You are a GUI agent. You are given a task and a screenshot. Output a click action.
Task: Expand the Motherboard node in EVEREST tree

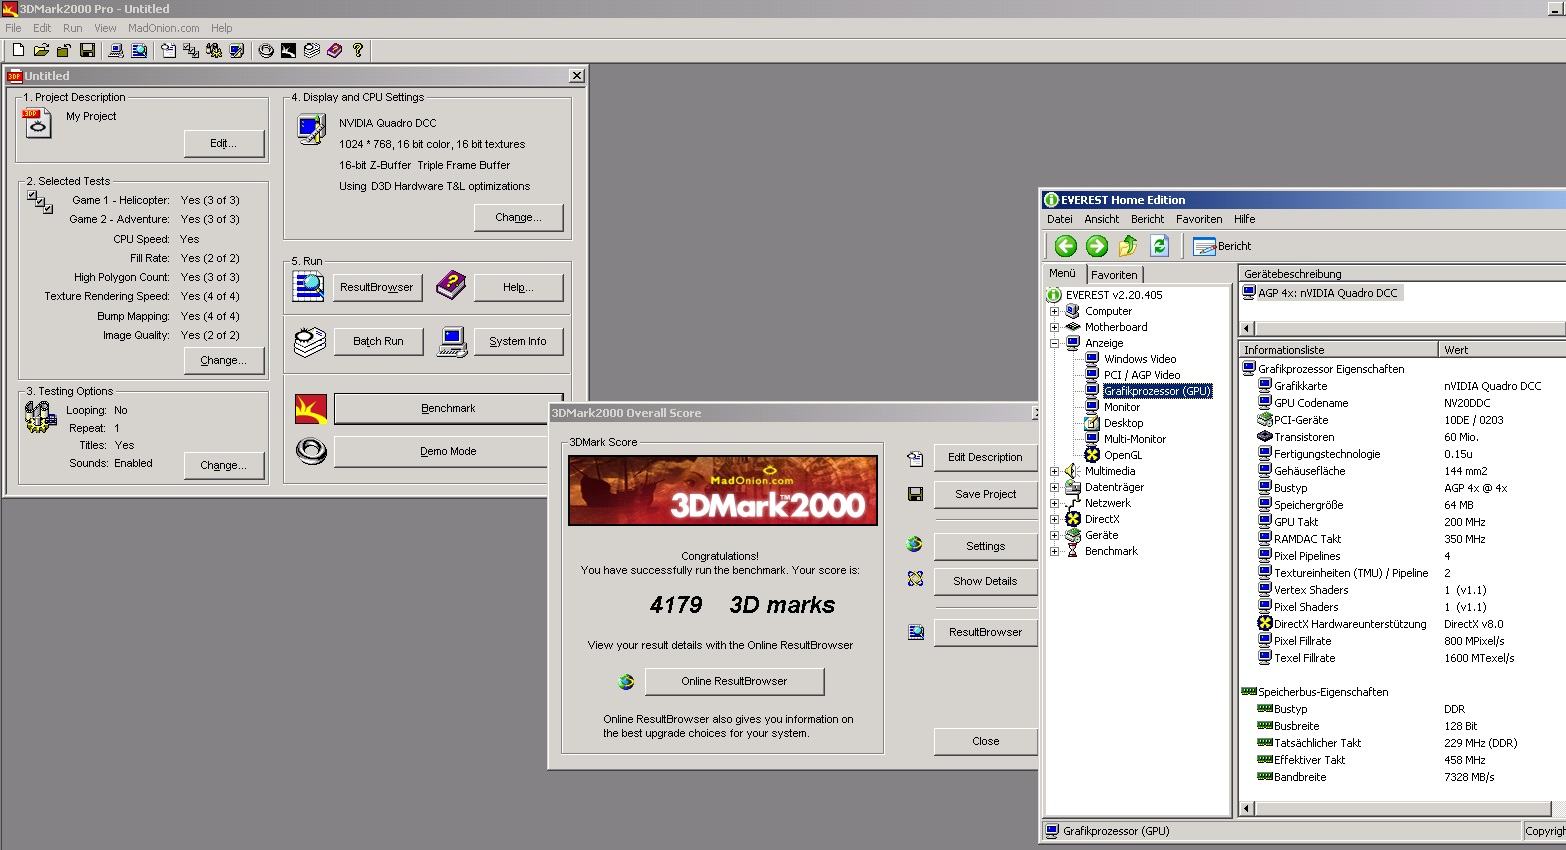tap(1054, 327)
